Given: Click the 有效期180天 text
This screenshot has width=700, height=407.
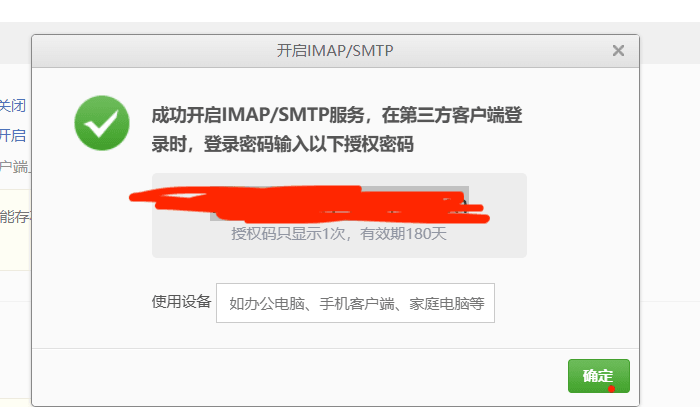Looking at the screenshot, I should pos(404,233).
